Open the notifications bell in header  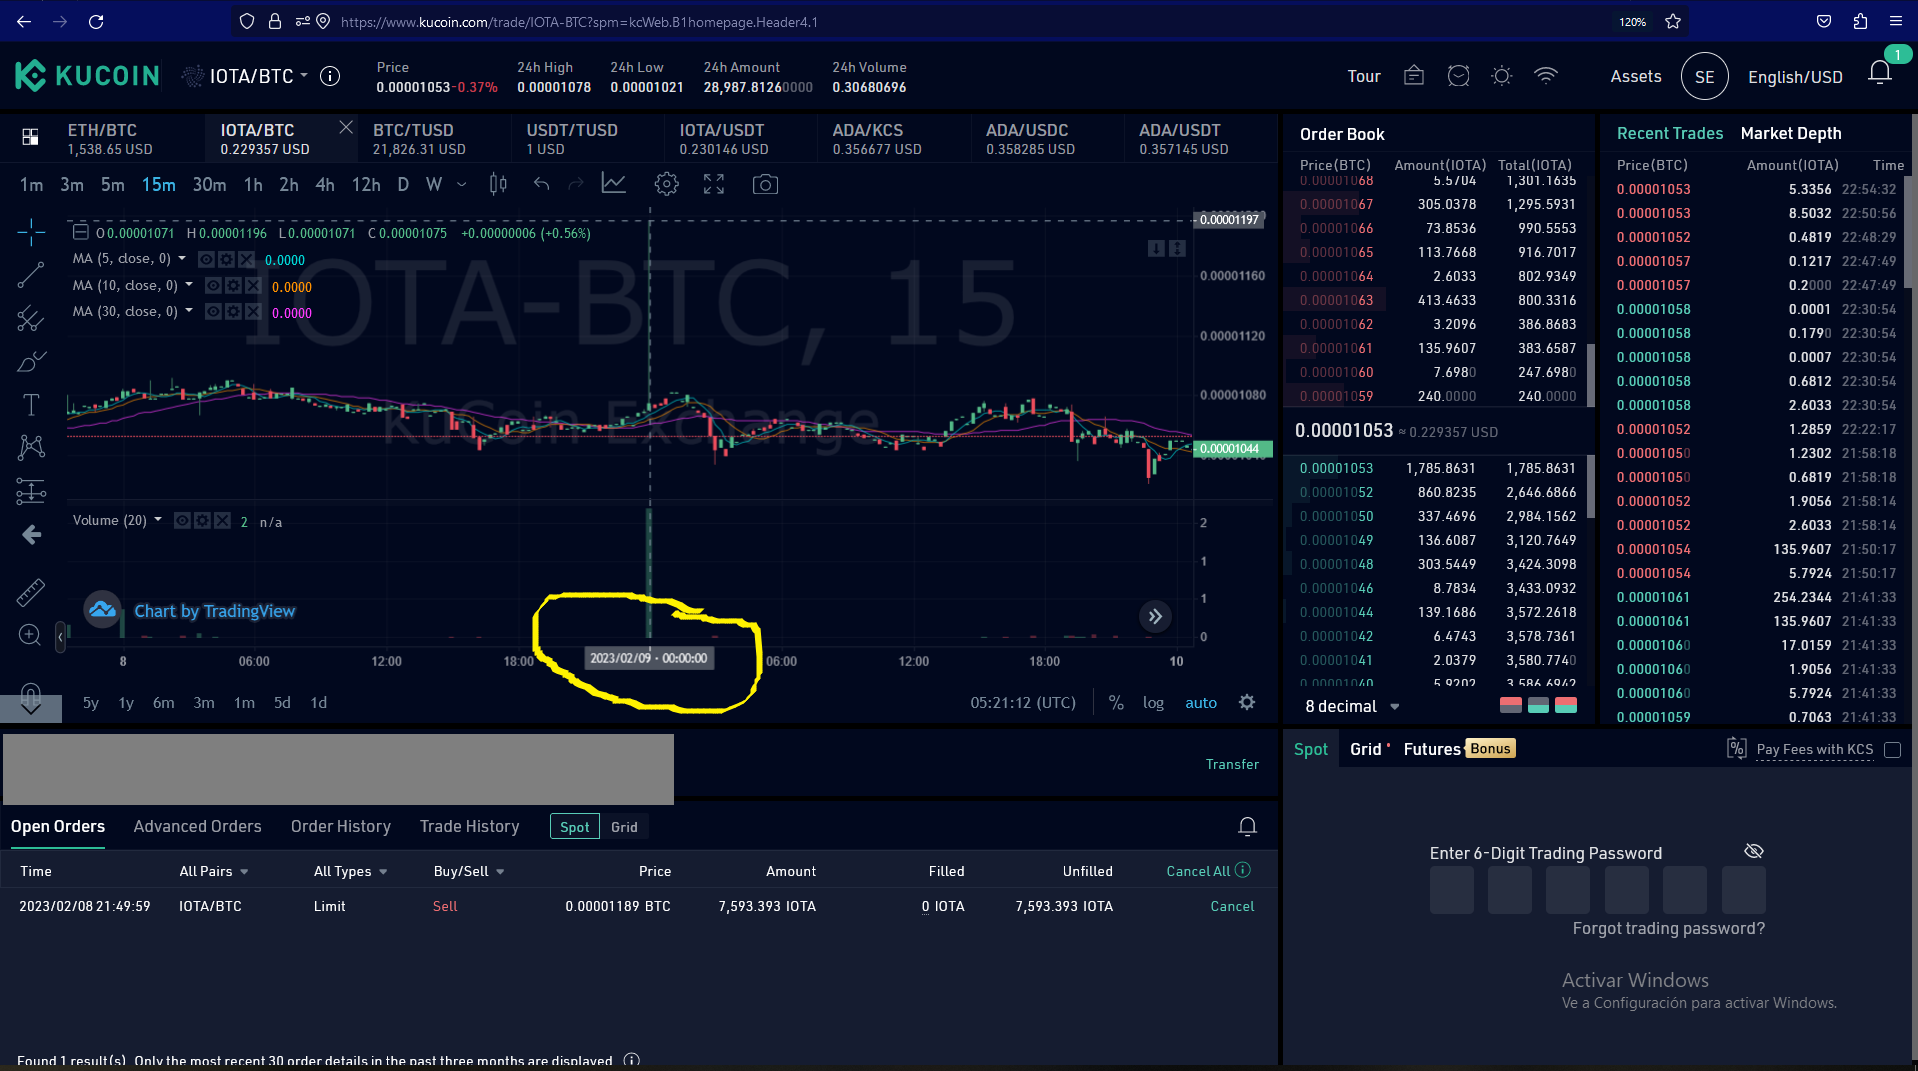pos(1880,73)
